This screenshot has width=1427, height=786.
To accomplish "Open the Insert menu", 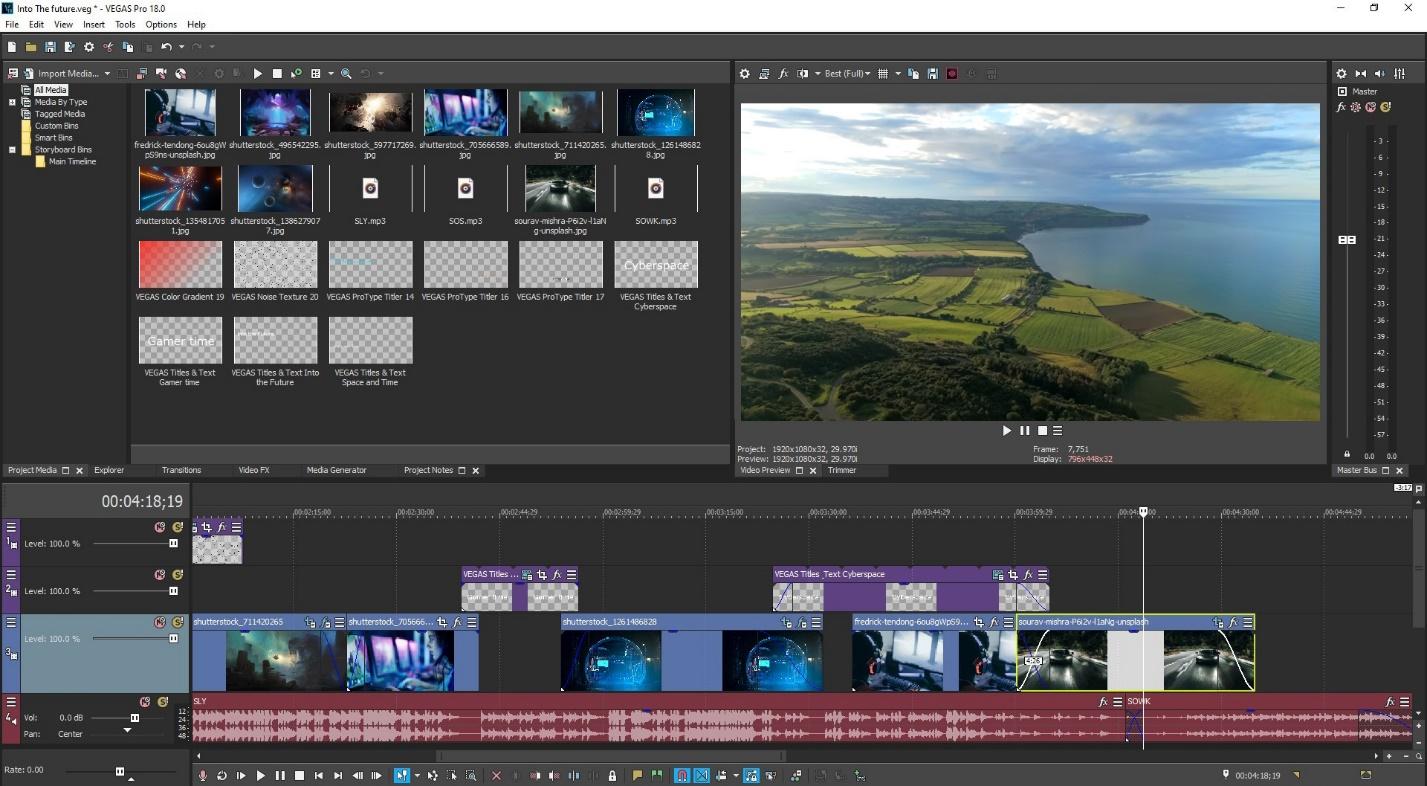I will pos(94,24).
